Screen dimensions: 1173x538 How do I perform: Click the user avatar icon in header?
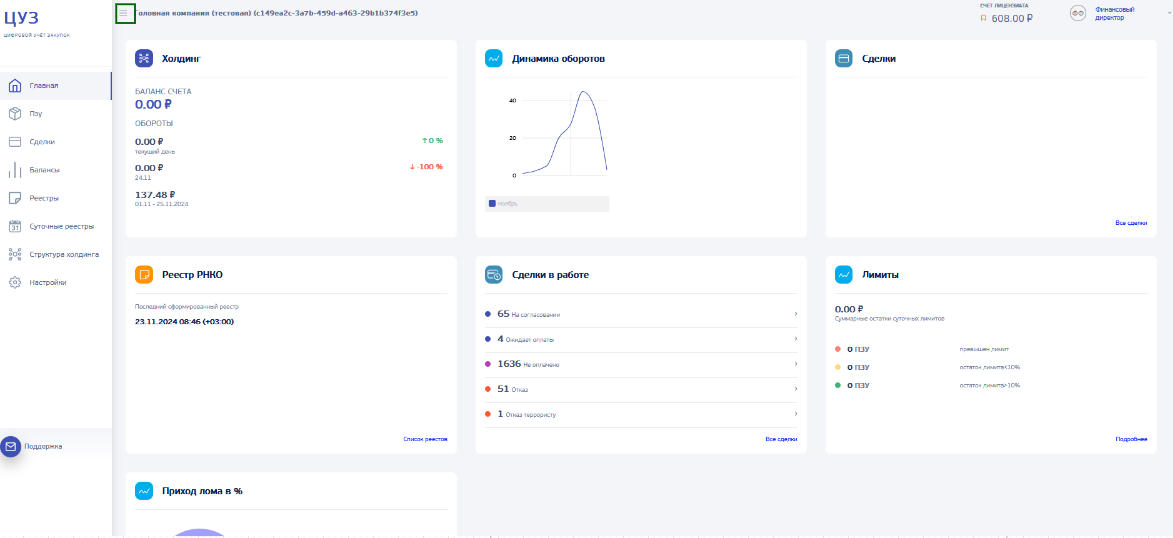(1078, 13)
